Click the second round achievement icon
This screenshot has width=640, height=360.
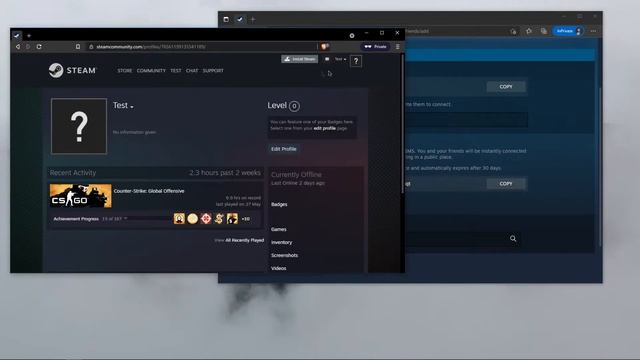193,219
